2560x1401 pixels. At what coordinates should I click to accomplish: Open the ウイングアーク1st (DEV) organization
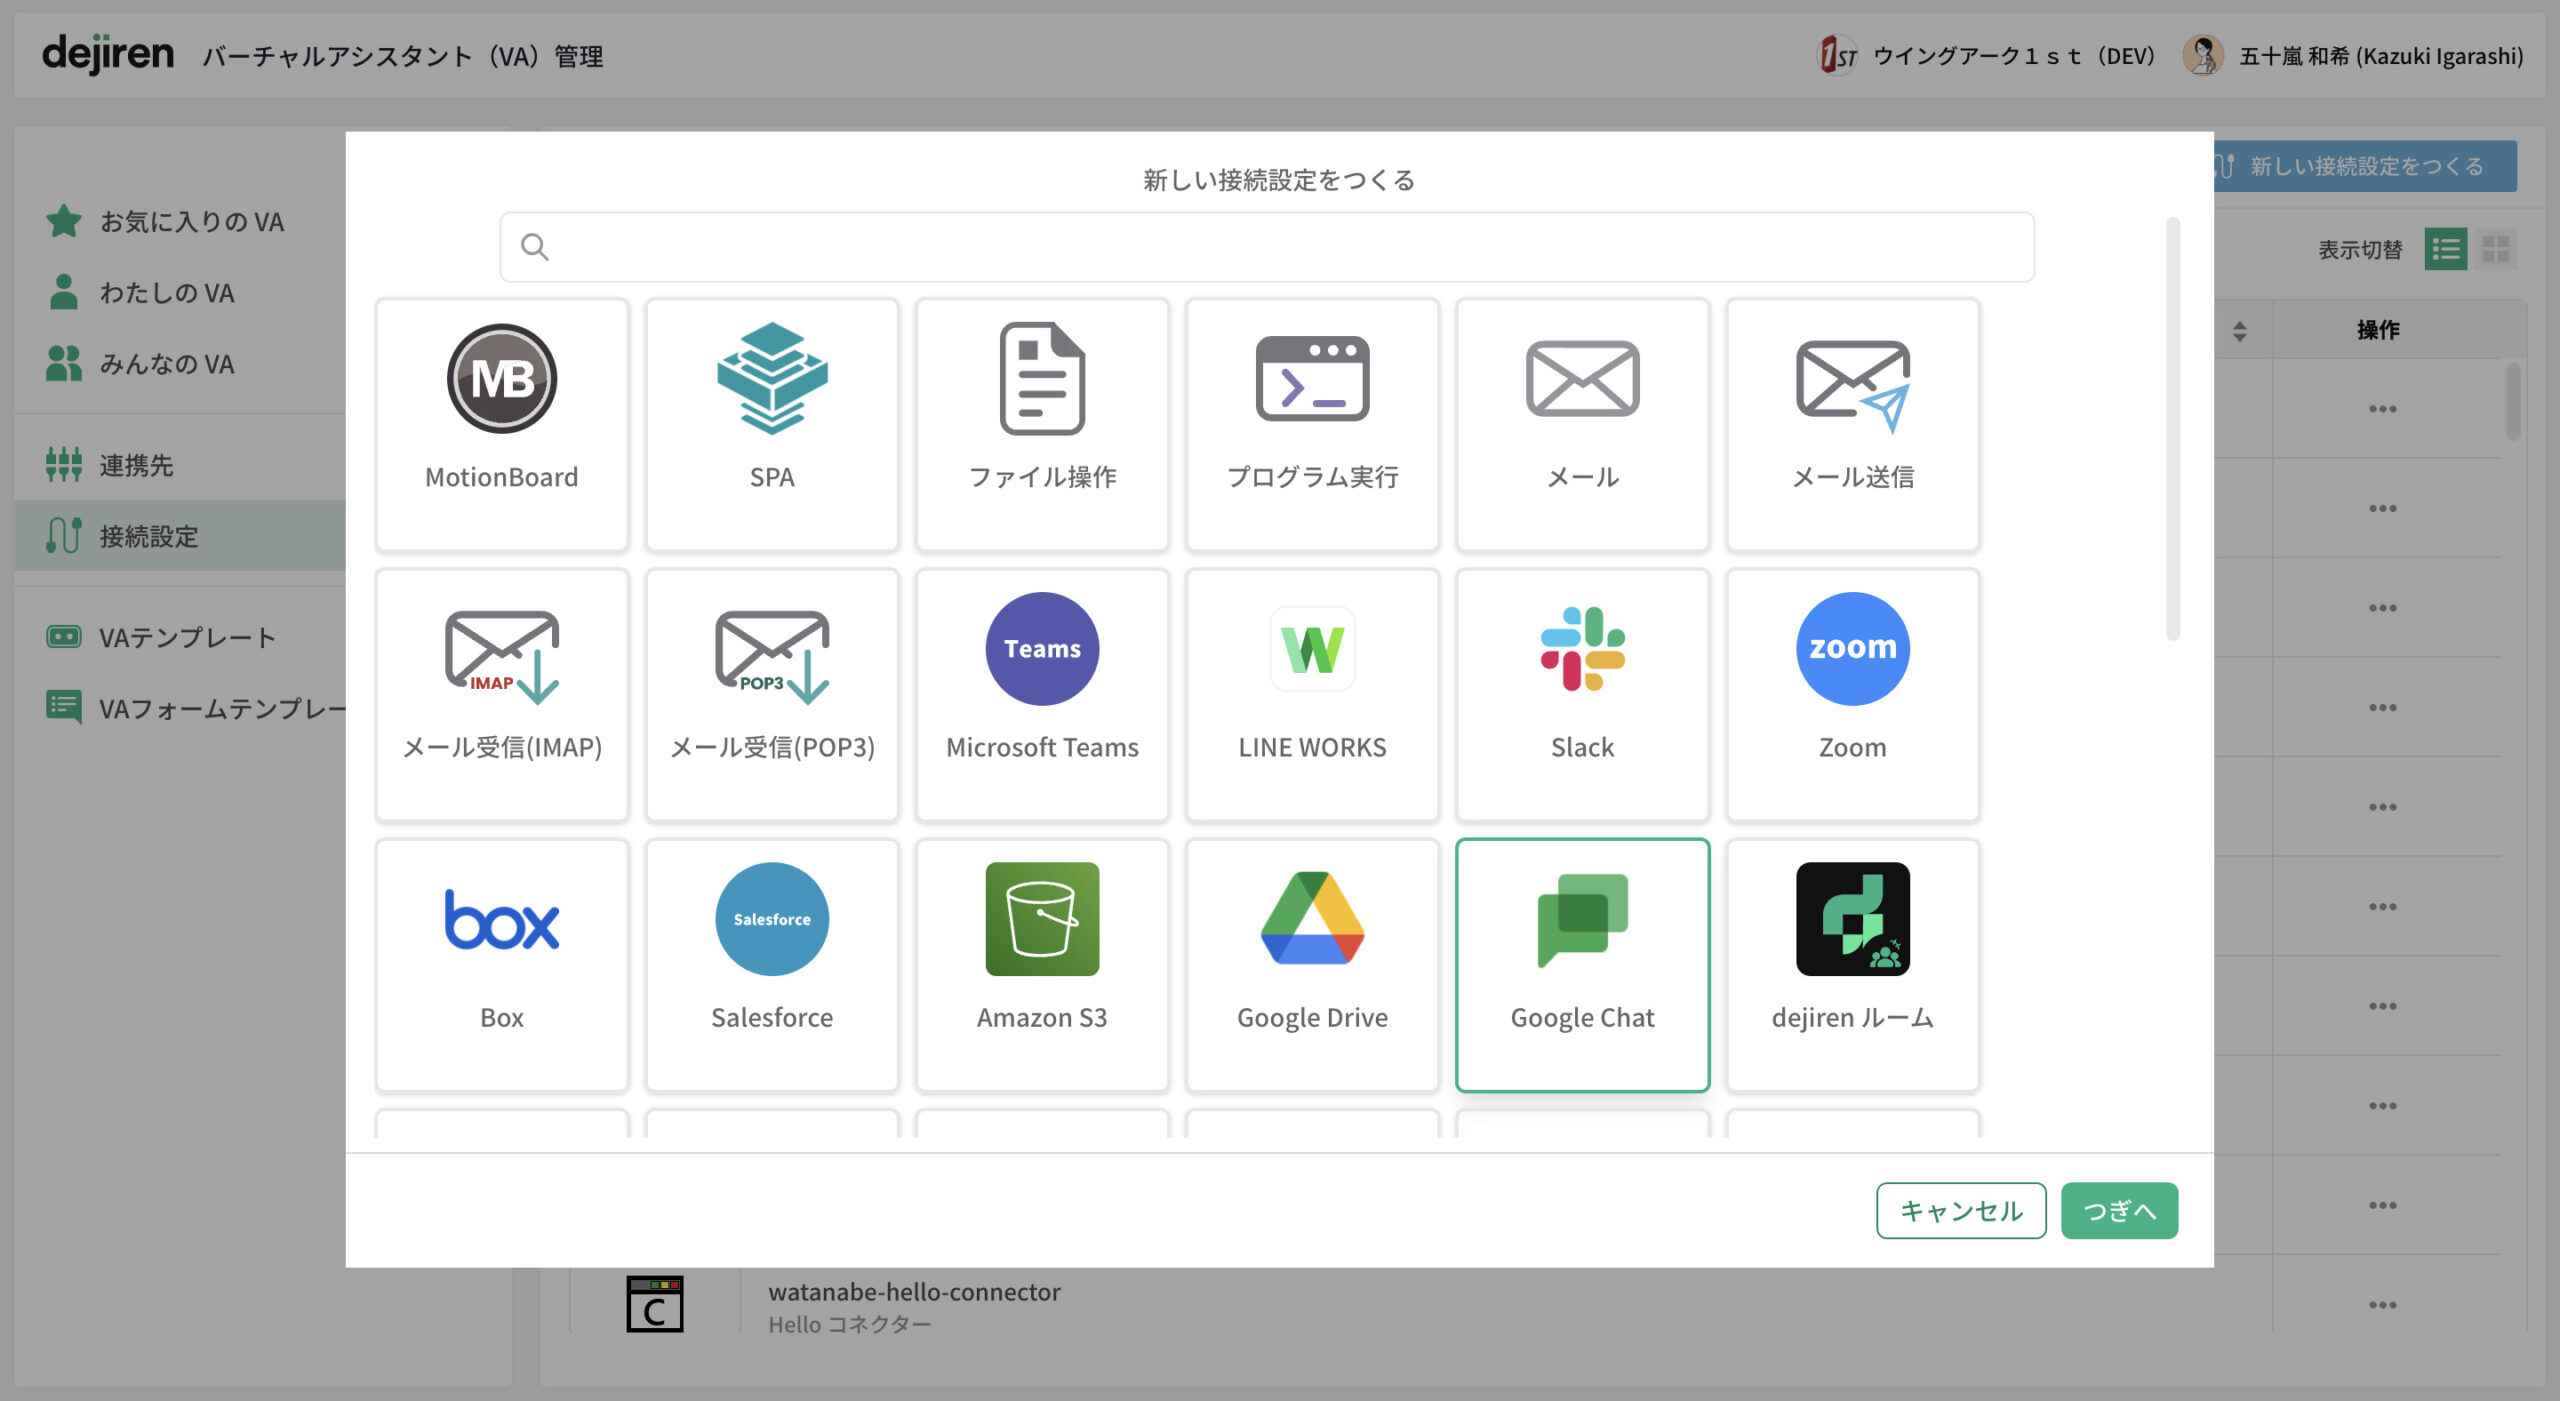[x=1986, y=55]
